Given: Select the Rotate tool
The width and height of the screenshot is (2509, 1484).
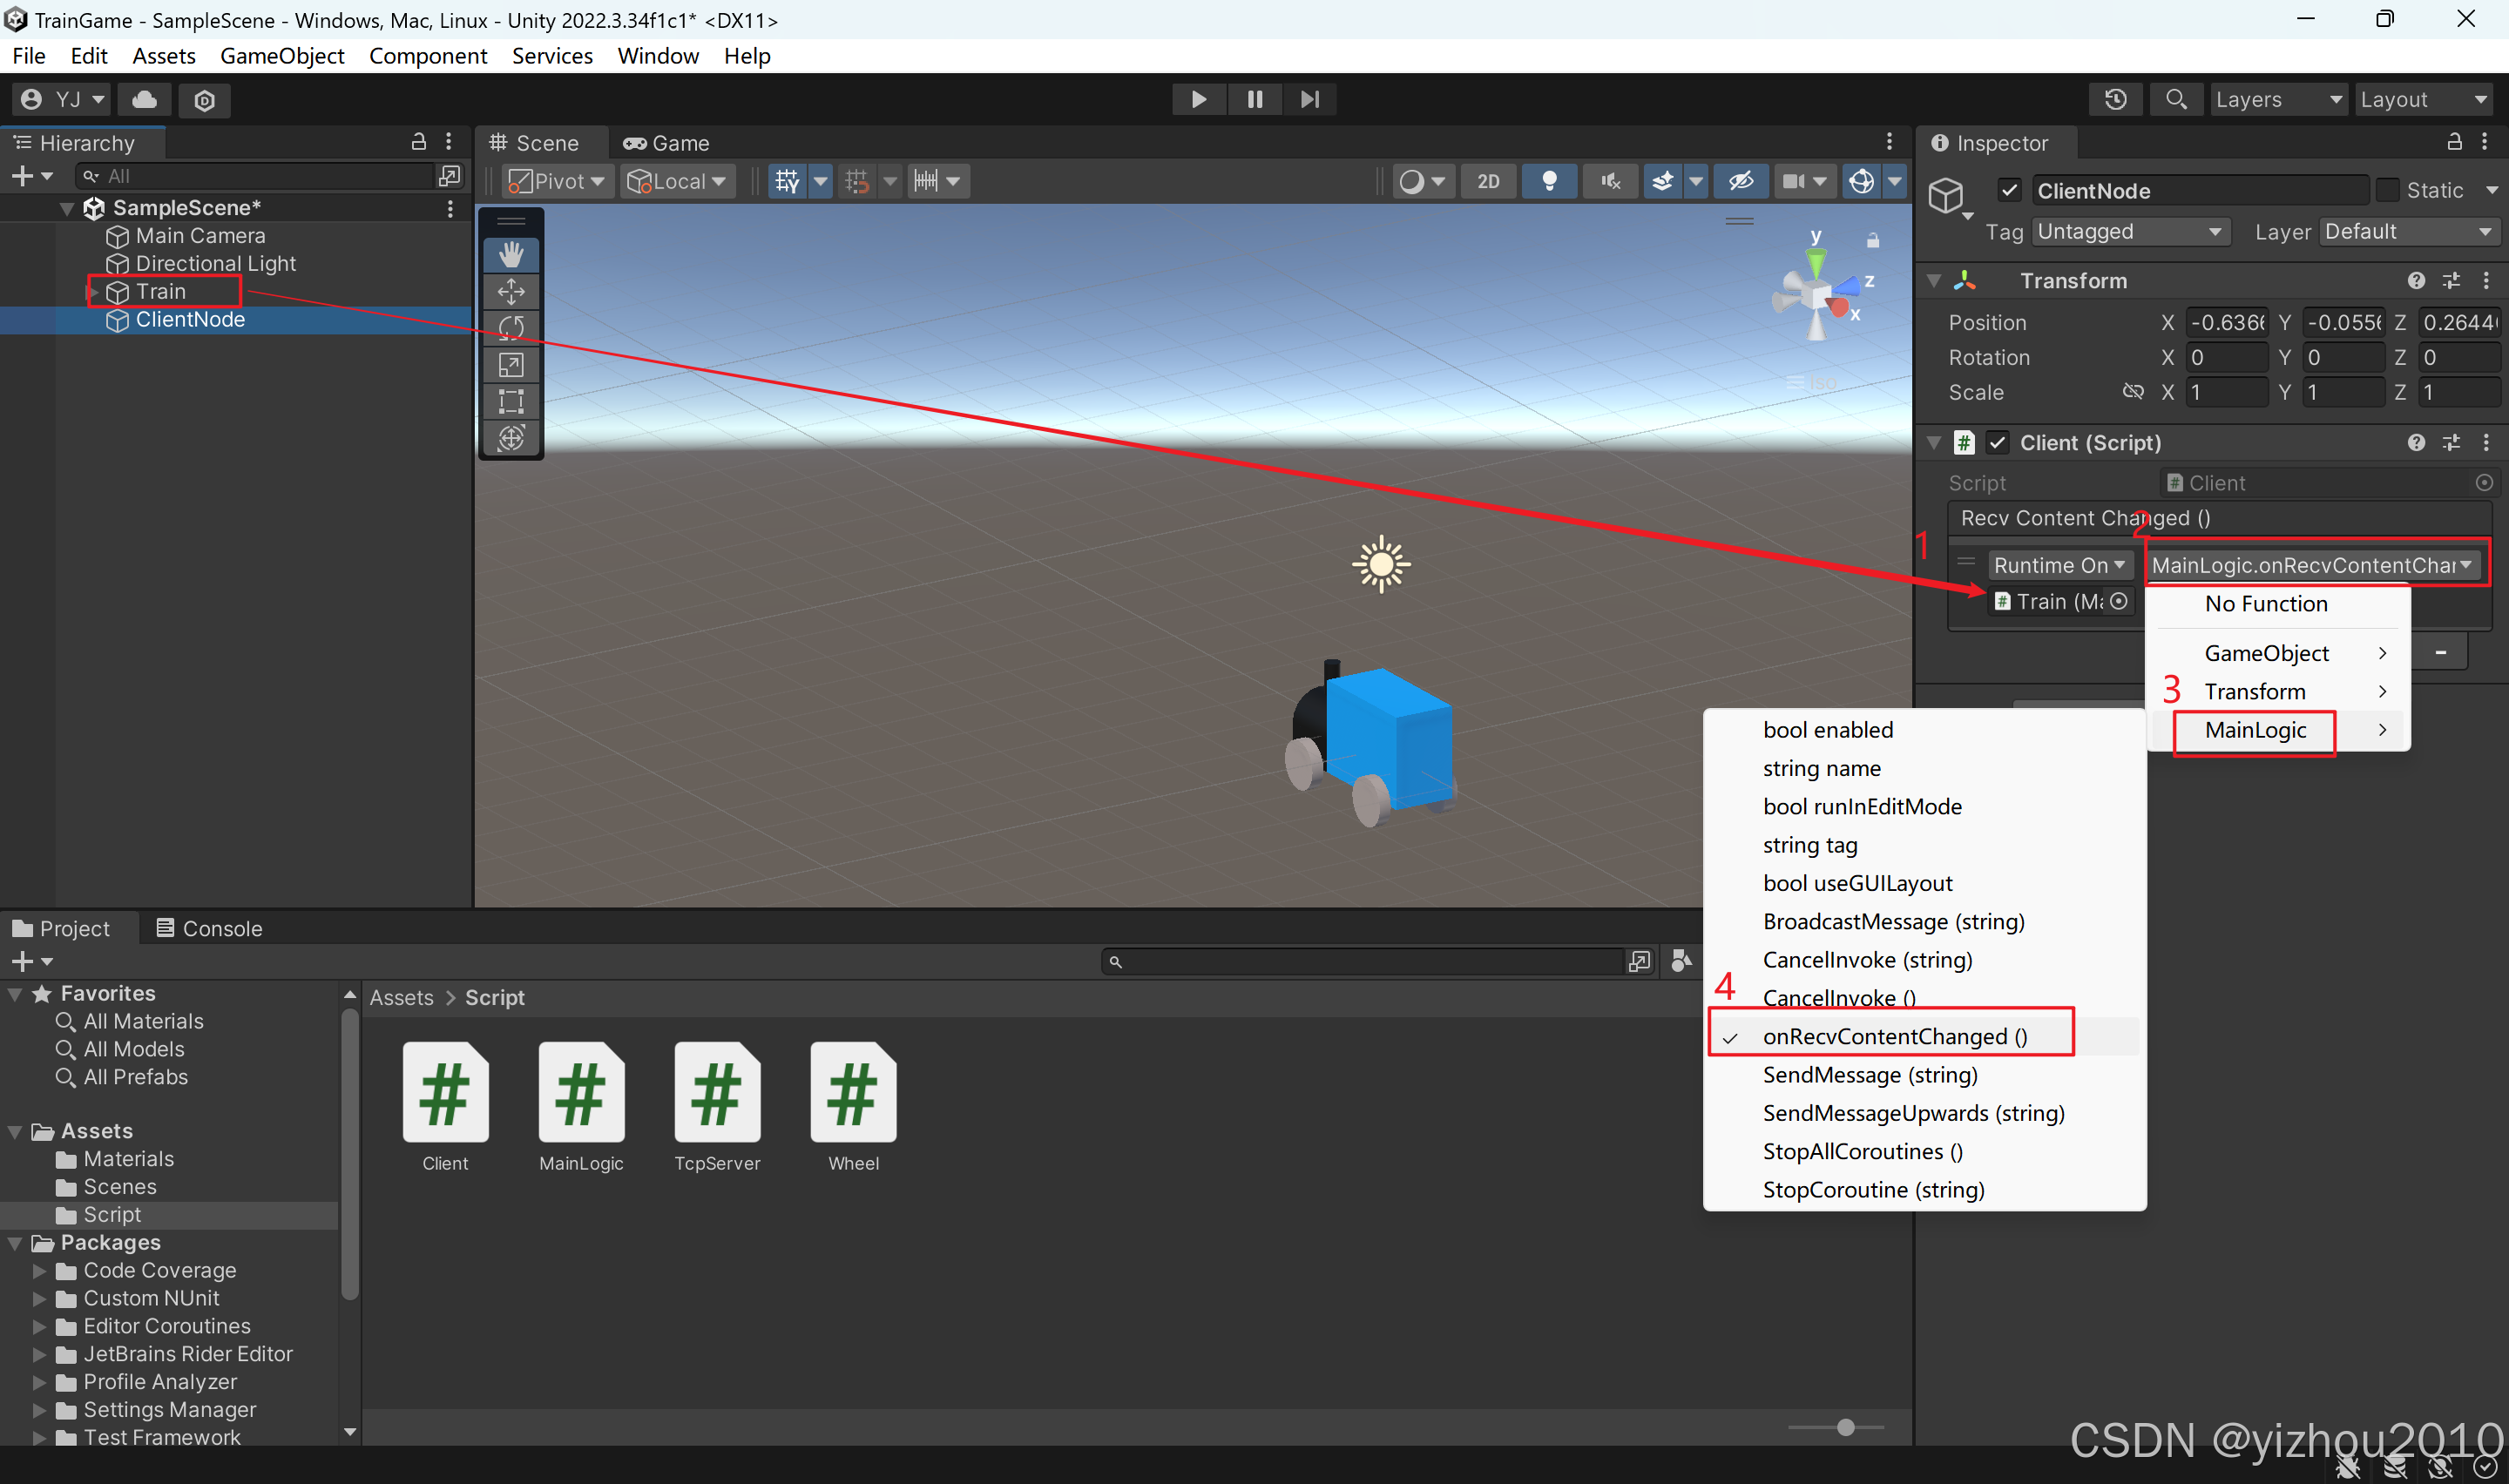Looking at the screenshot, I should 511,328.
